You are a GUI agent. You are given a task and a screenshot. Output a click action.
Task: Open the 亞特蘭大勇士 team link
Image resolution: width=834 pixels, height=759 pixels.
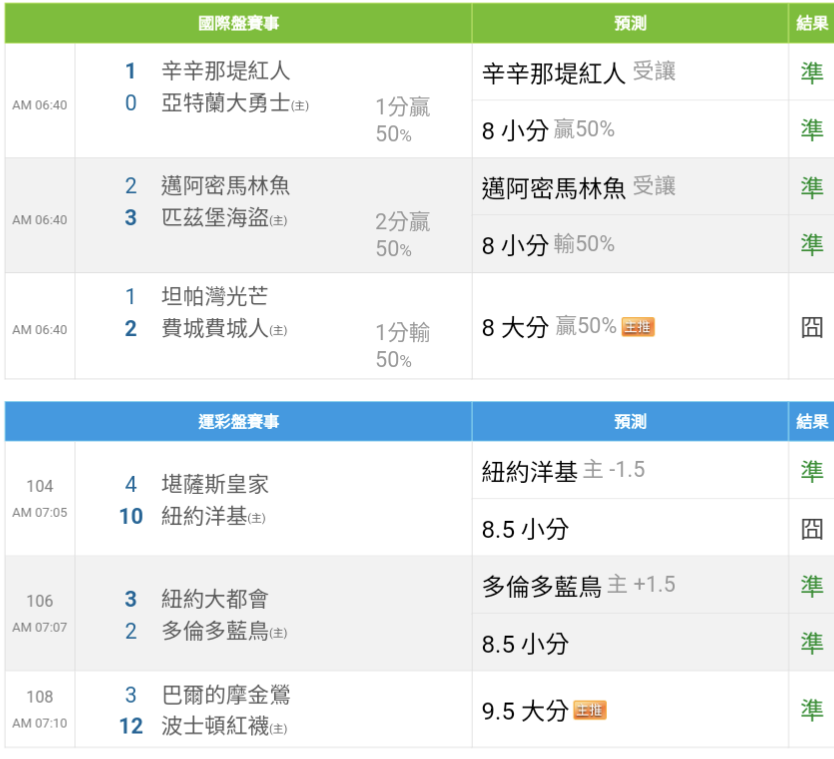(225, 102)
